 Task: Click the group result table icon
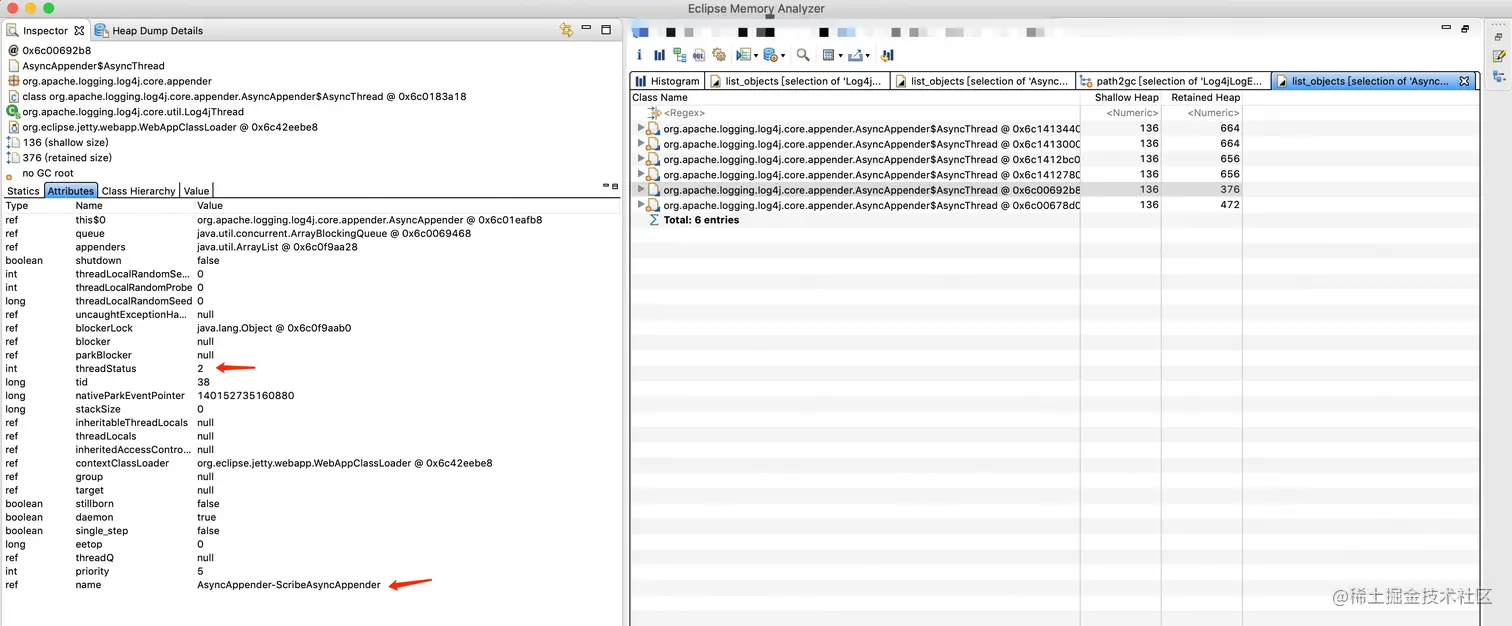pos(828,55)
